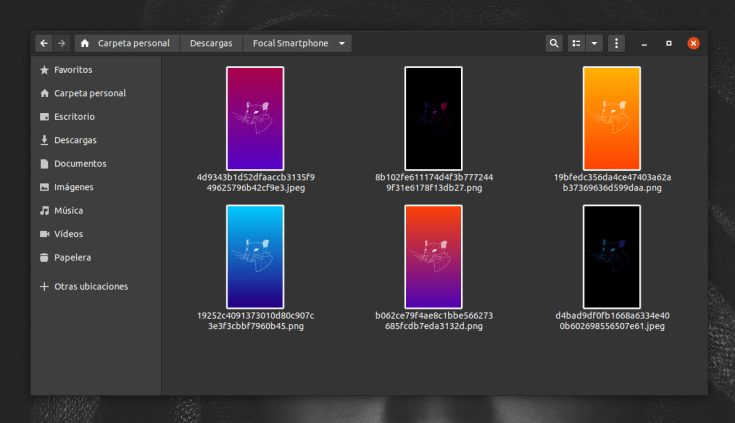Viewport: 735px width, 423px height.
Task: Select Música in the sidebar
Action: click(68, 211)
